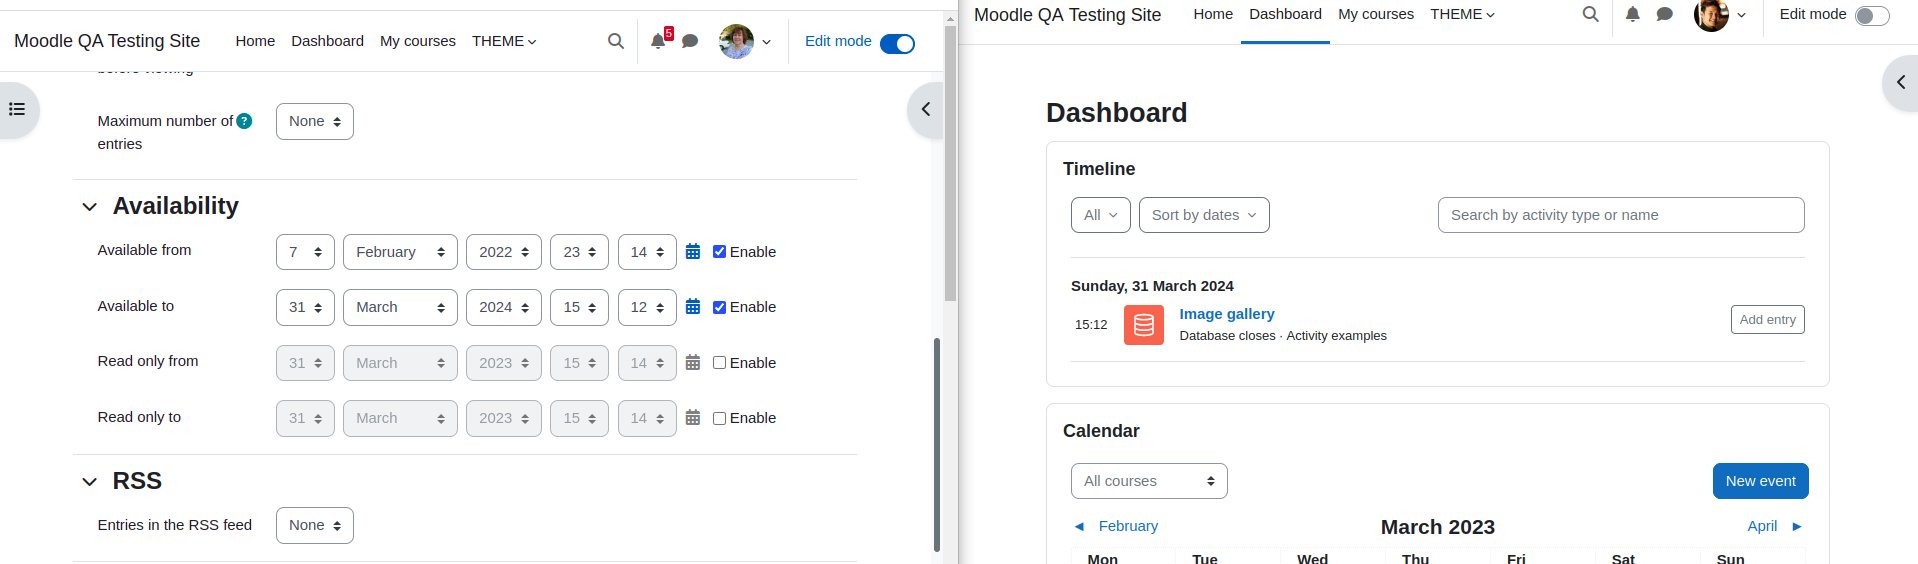
Task: Click the search icon in Dashboard window
Action: [x=1590, y=14]
